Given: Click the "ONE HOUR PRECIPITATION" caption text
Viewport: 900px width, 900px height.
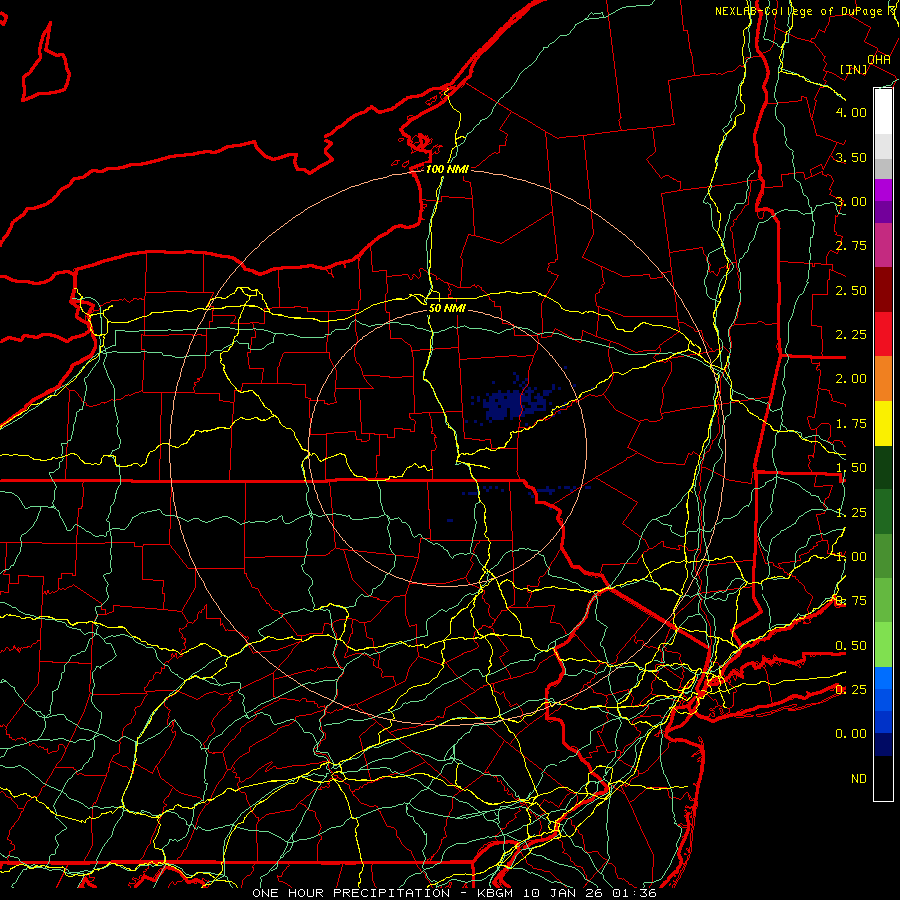Looking at the screenshot, I should [x=351, y=893].
